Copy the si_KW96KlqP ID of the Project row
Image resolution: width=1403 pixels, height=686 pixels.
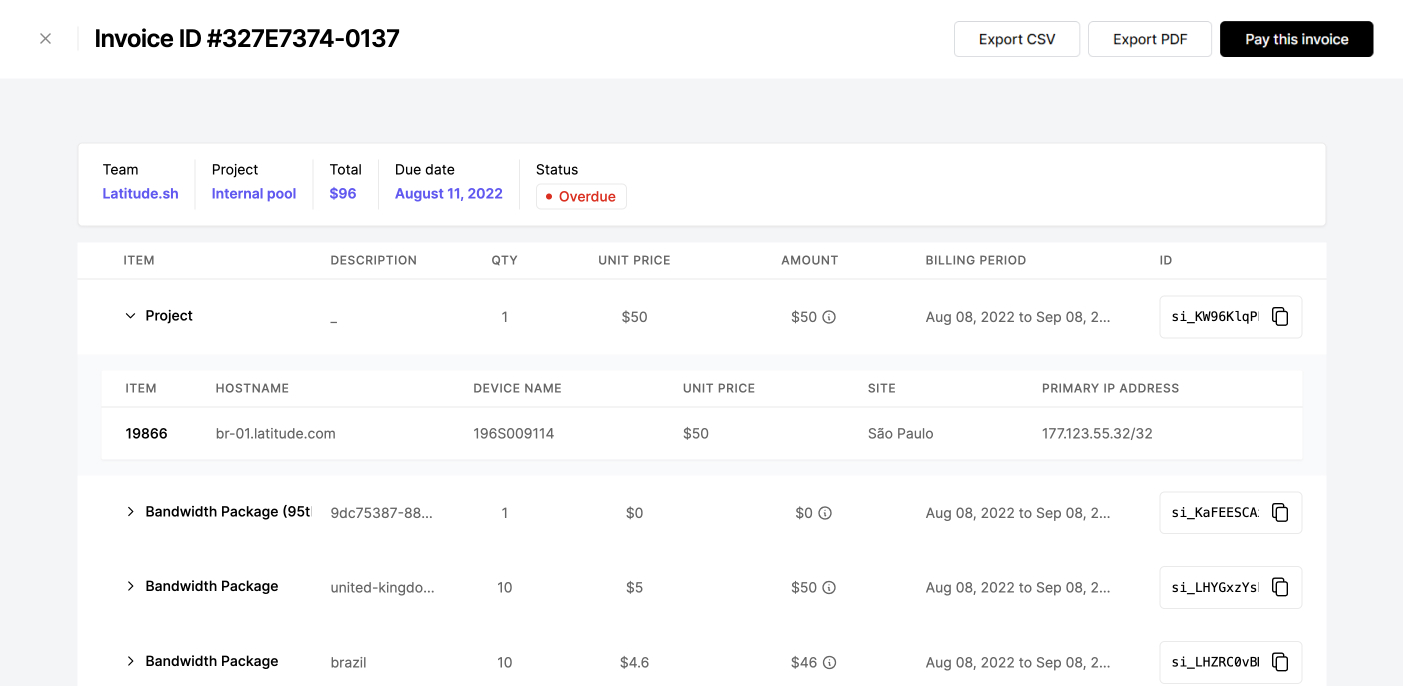tap(1280, 316)
